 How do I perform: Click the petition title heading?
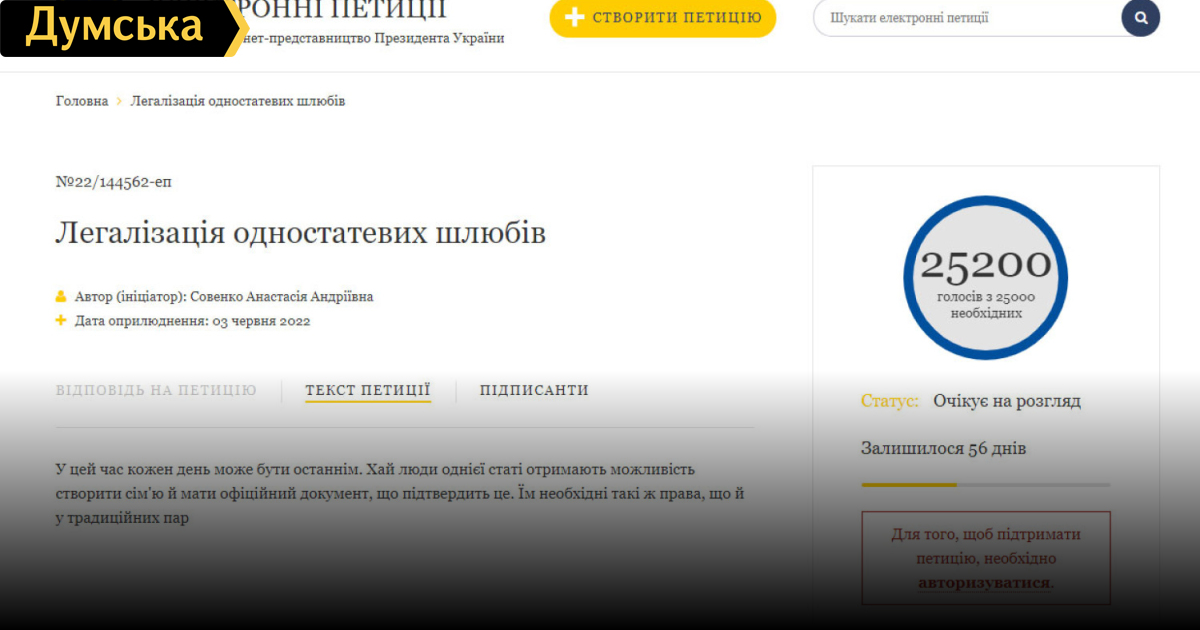300,233
